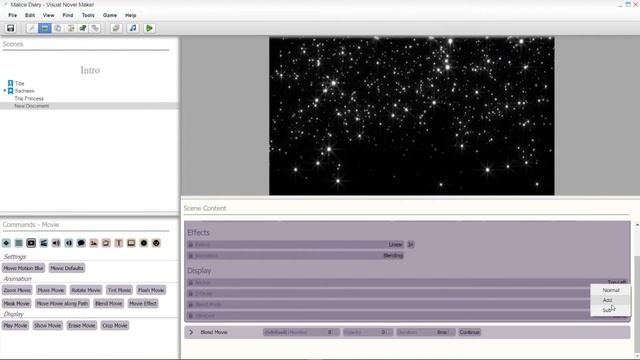
Task: Select the gray square command category icon
Action: (x=19, y=243)
